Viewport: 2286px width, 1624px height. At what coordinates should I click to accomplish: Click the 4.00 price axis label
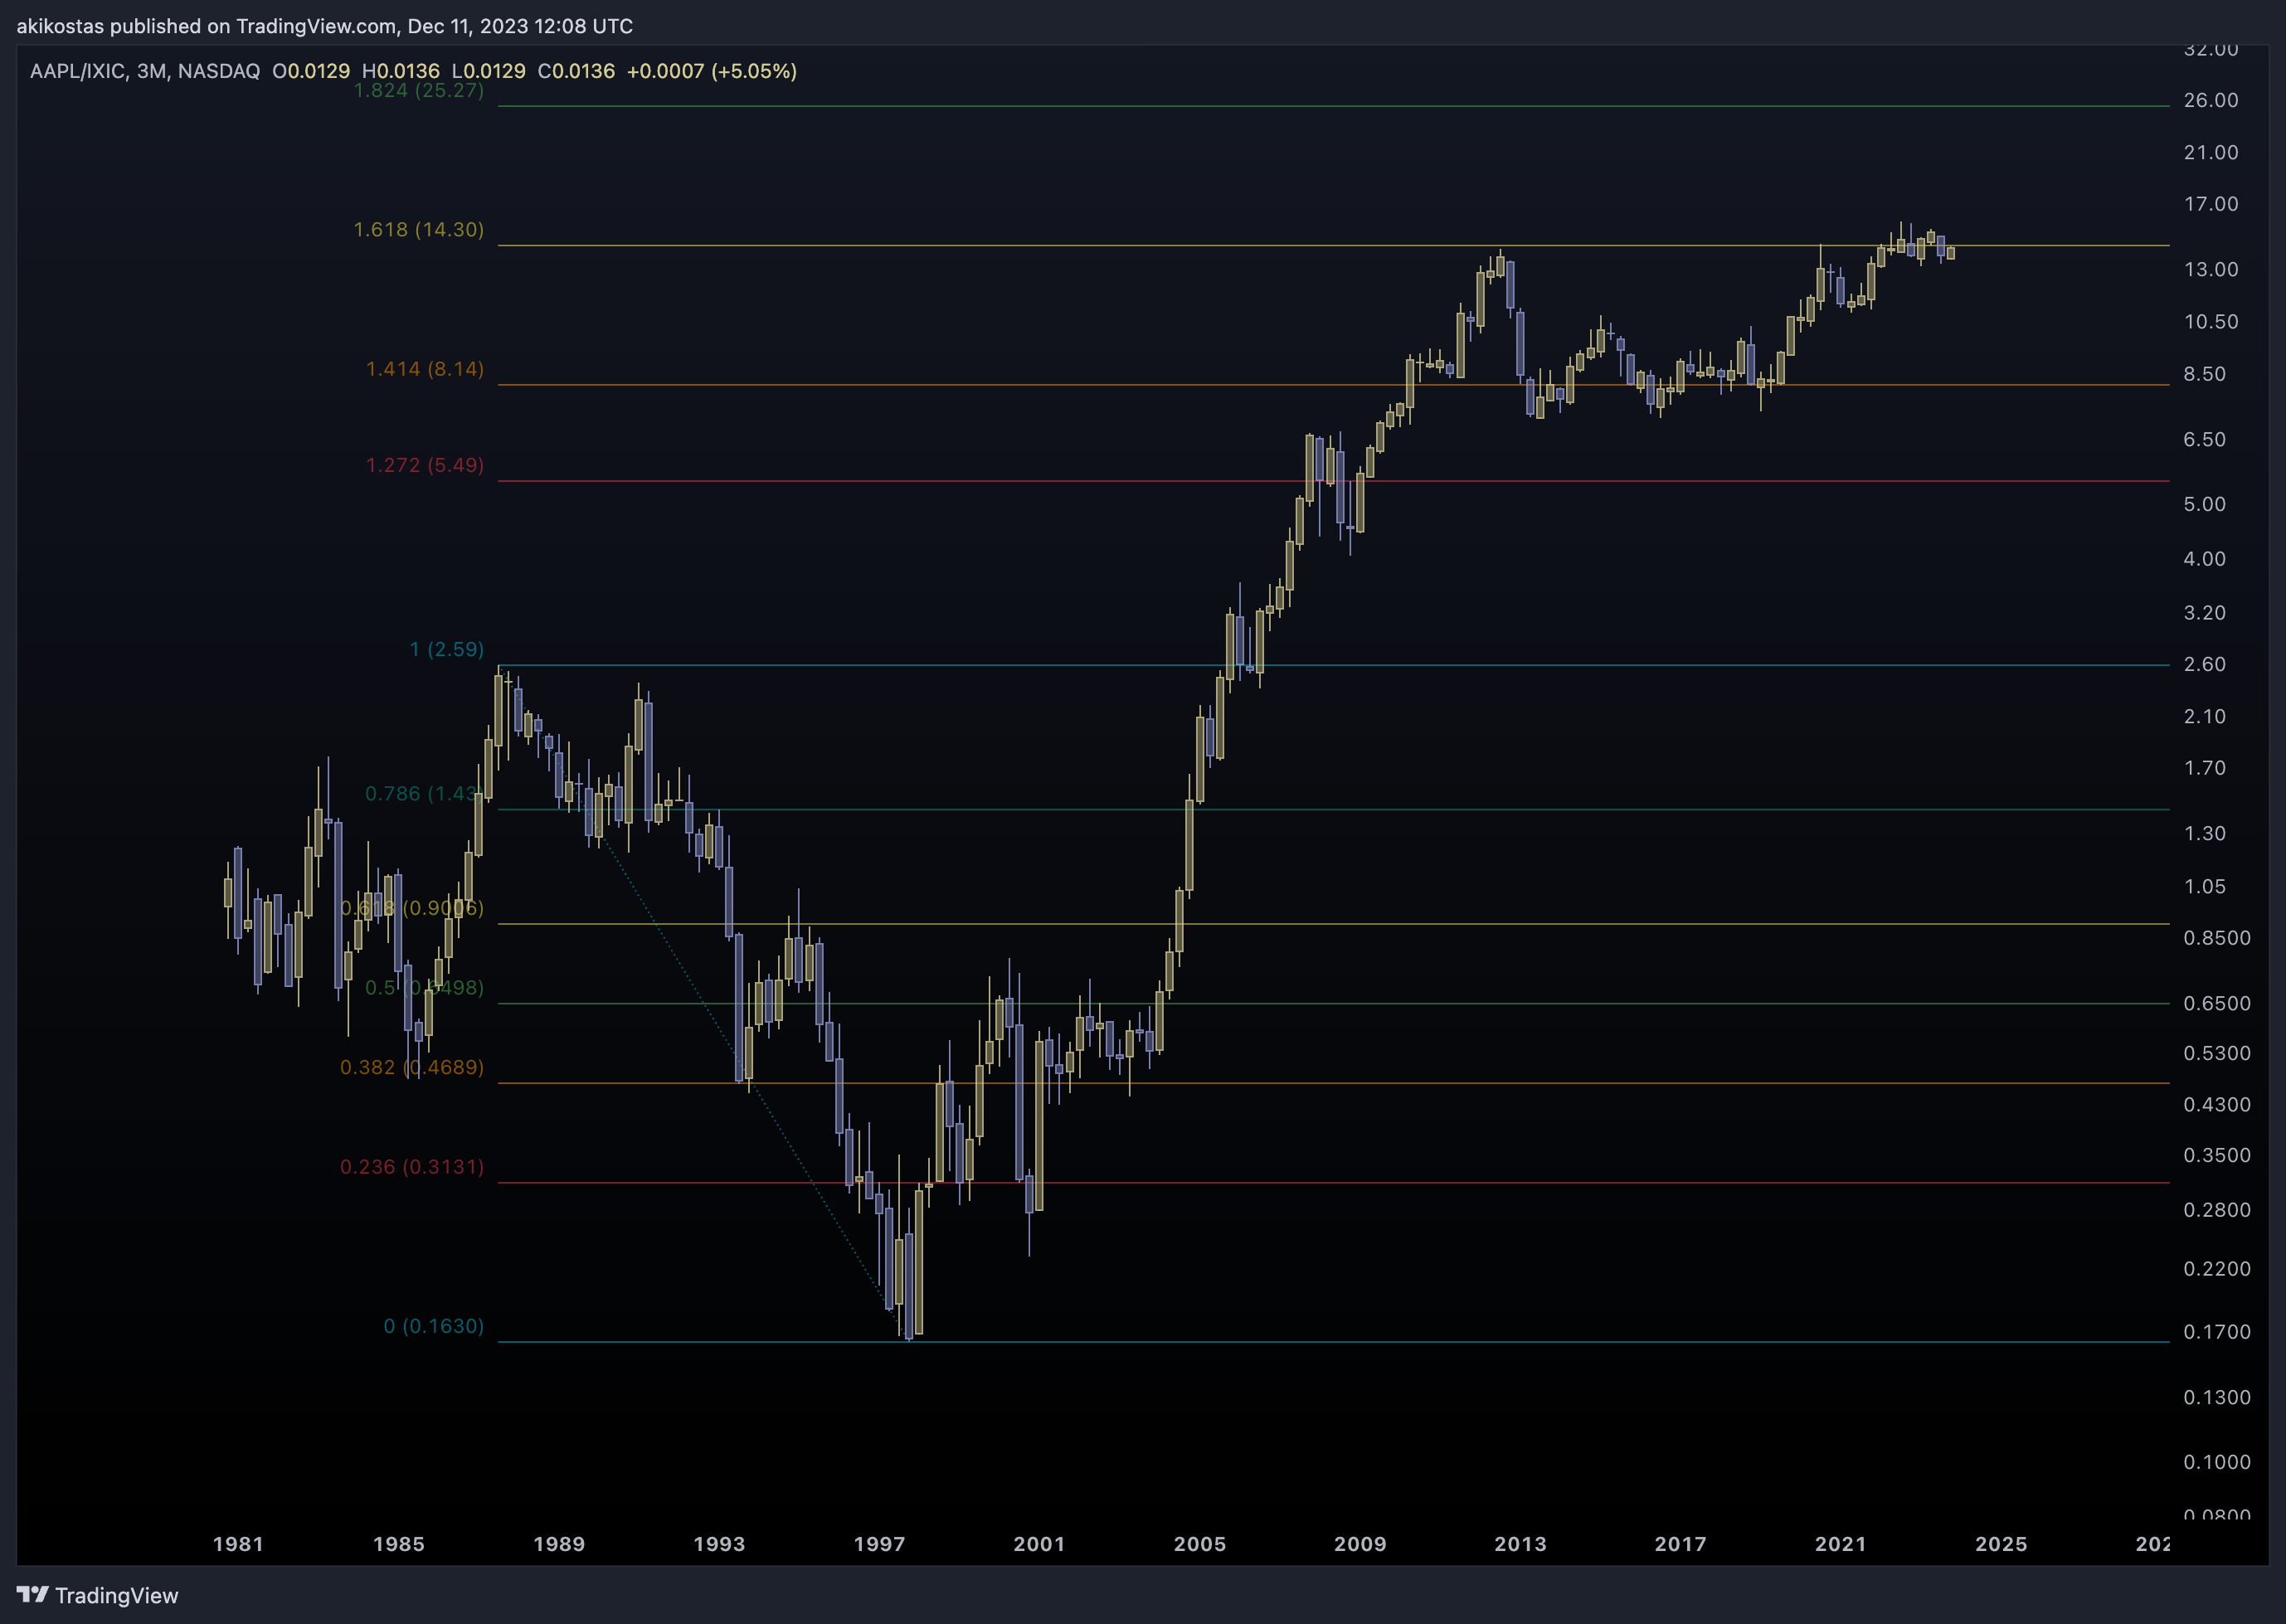[2205, 559]
